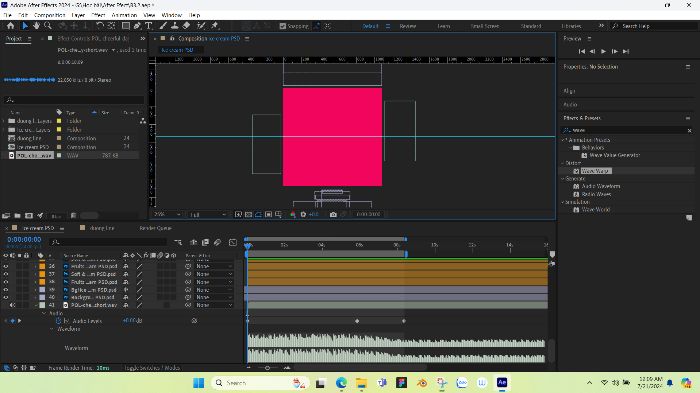Image resolution: width=700 pixels, height=393 pixels.
Task: Open the viewer magnification dropdown
Action: (x=167, y=214)
